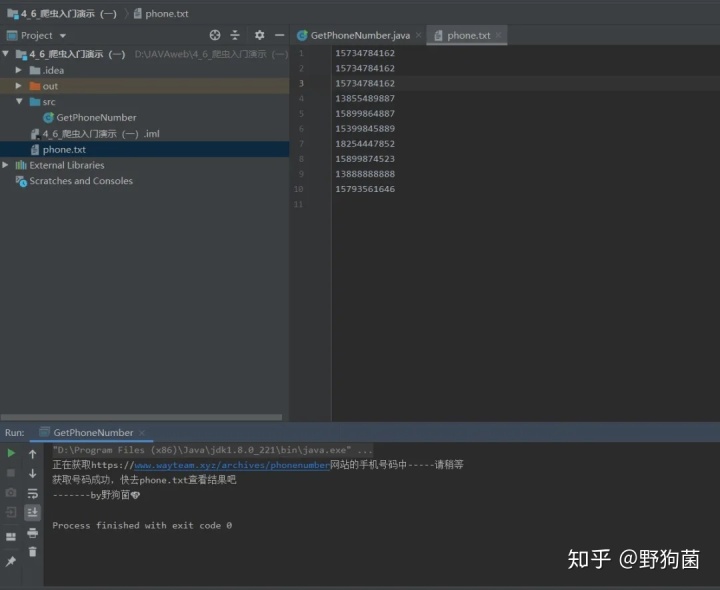Click phone number 15793561646 in editor
This screenshot has height=590, width=720.
tap(365, 189)
